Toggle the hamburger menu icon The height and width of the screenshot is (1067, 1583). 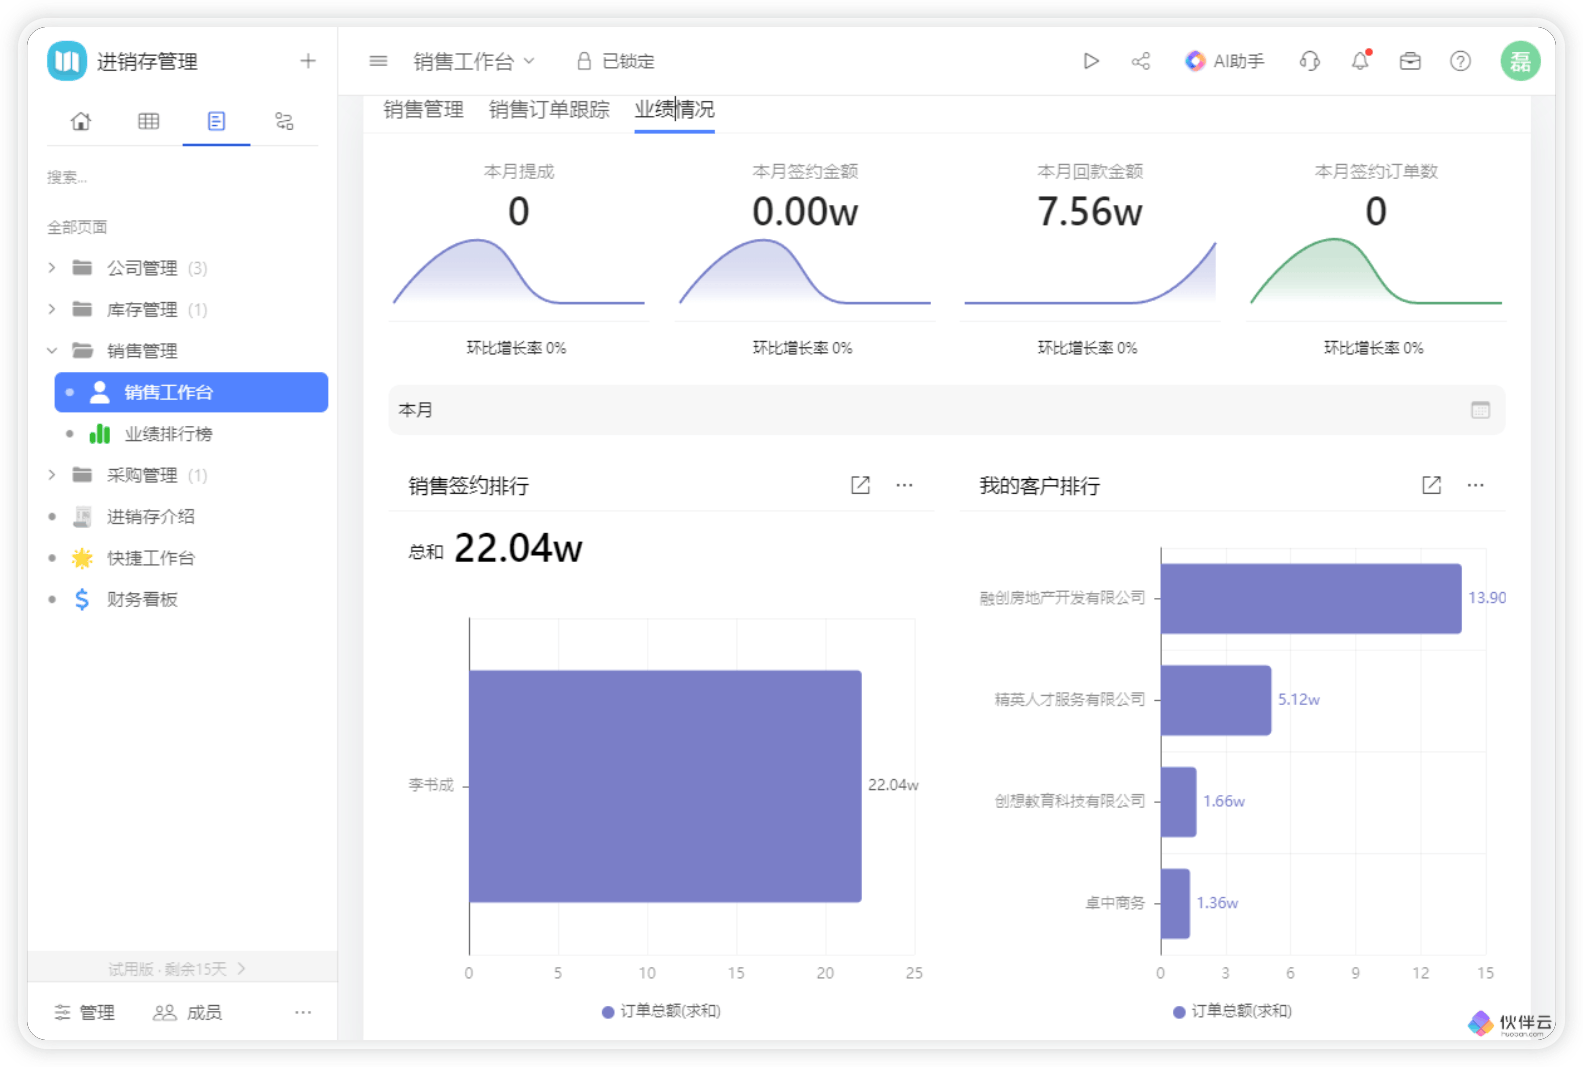click(x=378, y=61)
